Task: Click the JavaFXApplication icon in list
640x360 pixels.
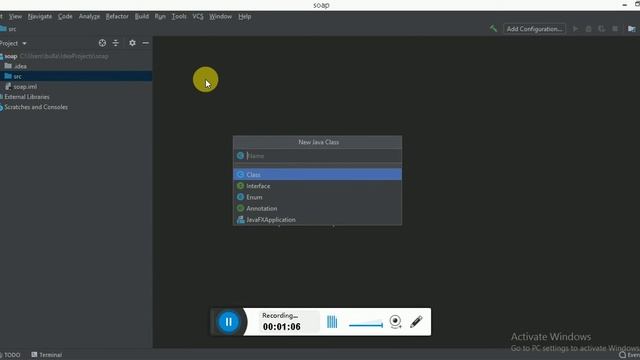Action: [240, 220]
